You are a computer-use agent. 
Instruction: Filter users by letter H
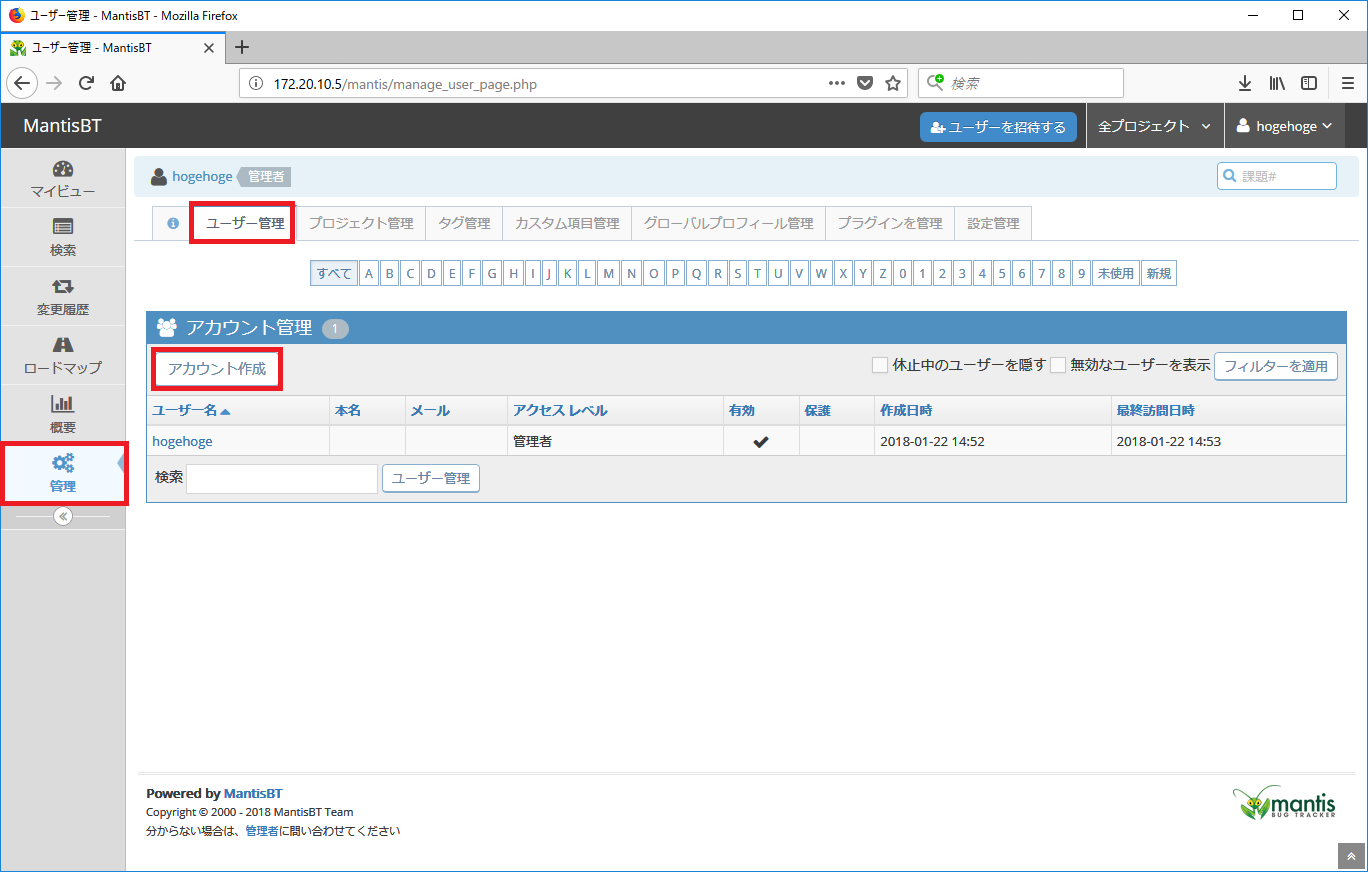[x=512, y=273]
